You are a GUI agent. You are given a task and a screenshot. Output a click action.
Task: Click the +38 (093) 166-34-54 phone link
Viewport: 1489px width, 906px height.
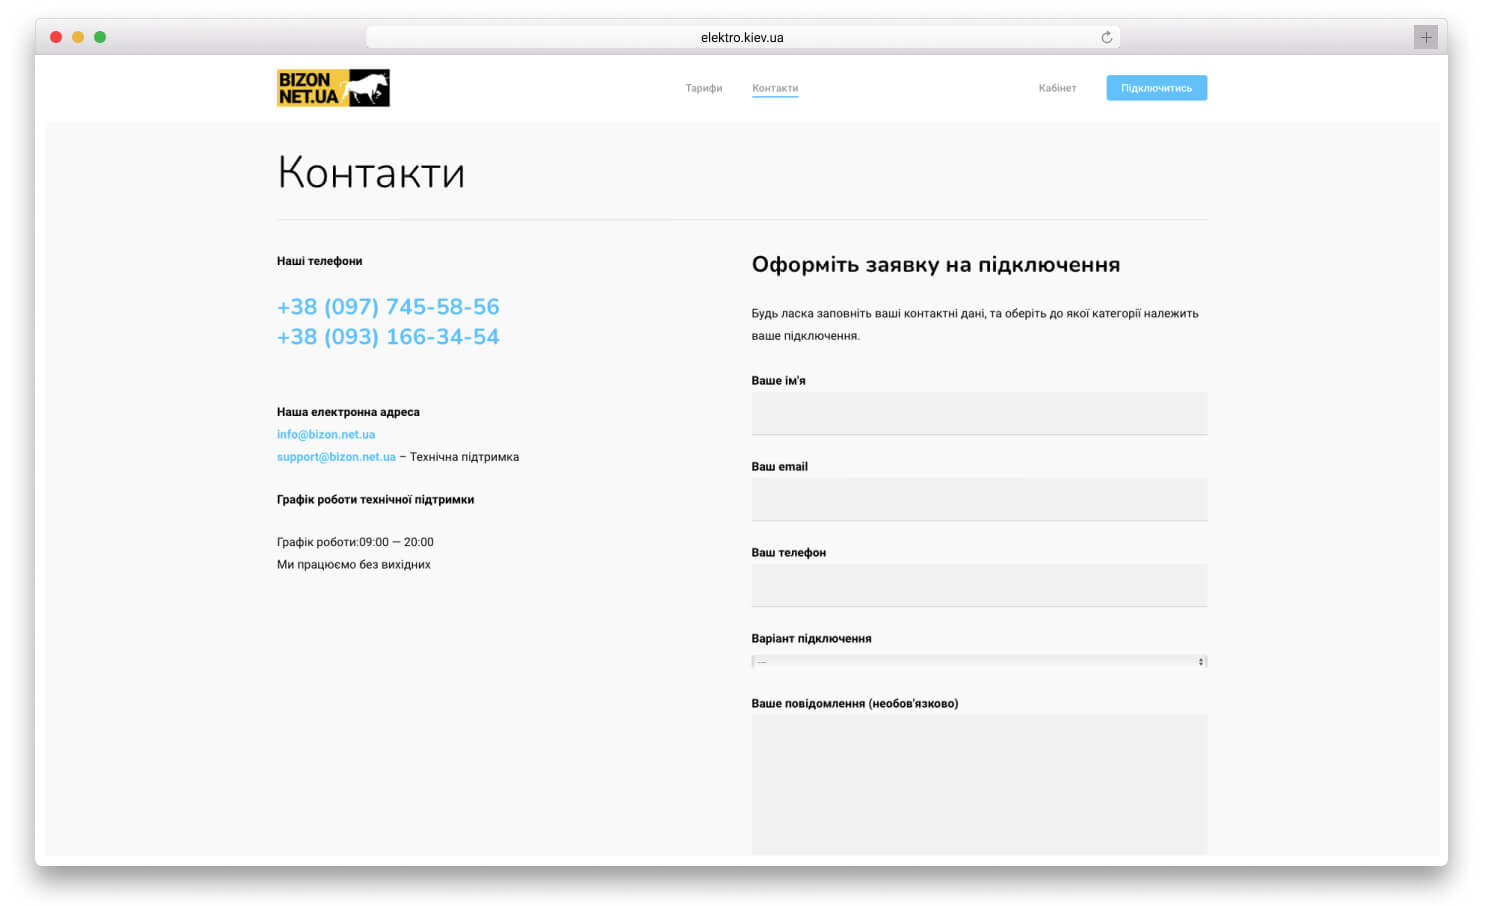388,337
